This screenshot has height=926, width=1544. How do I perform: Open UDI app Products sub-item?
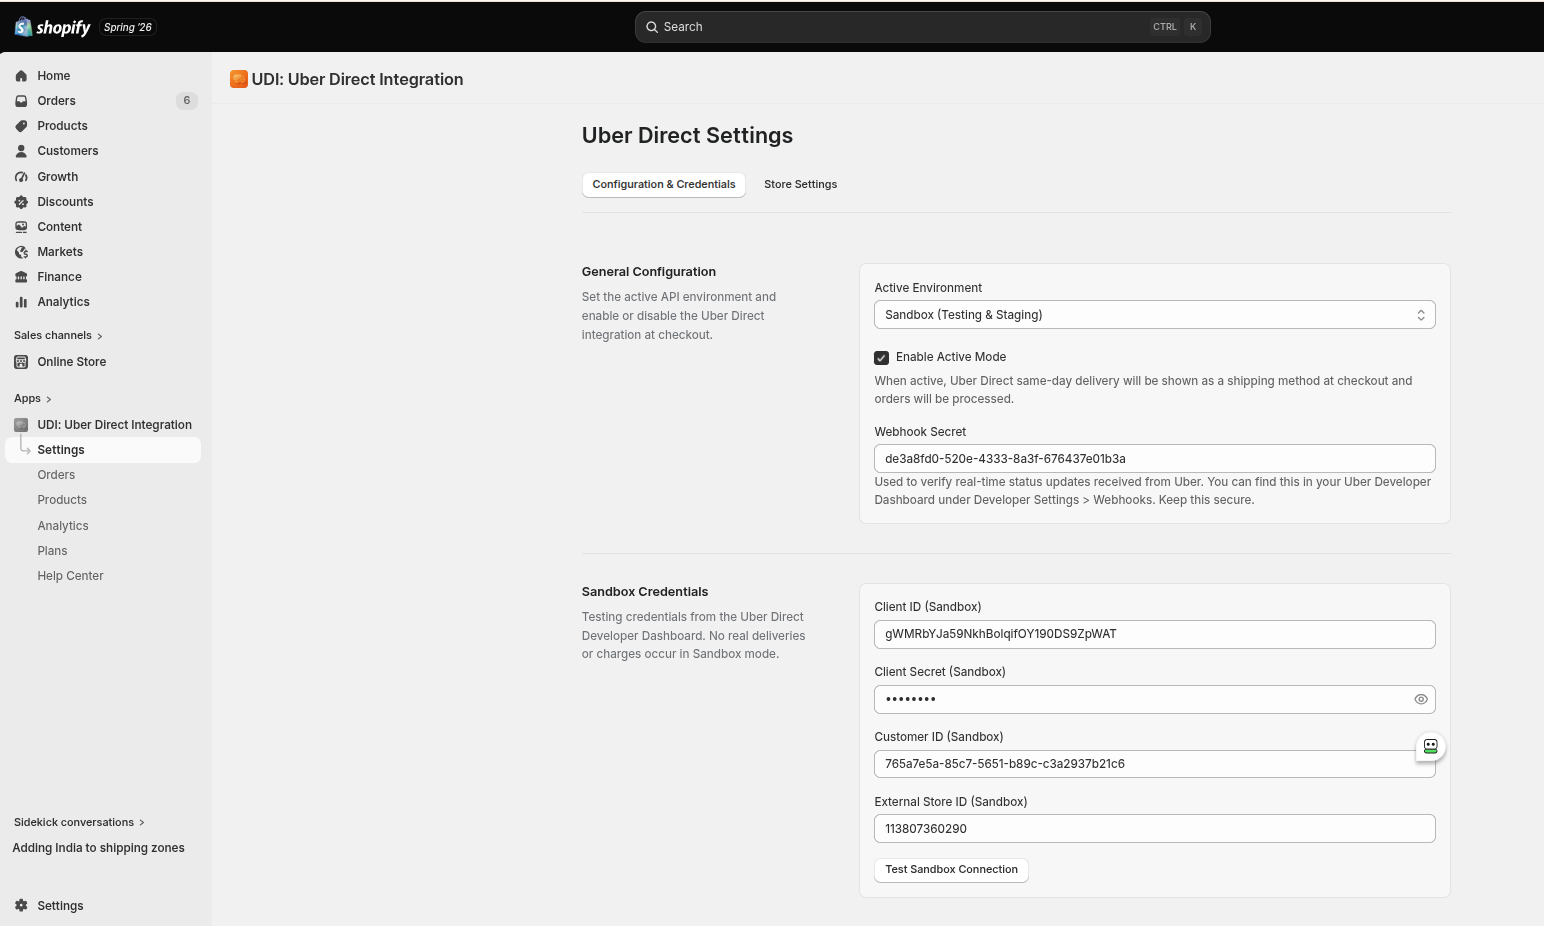(62, 500)
